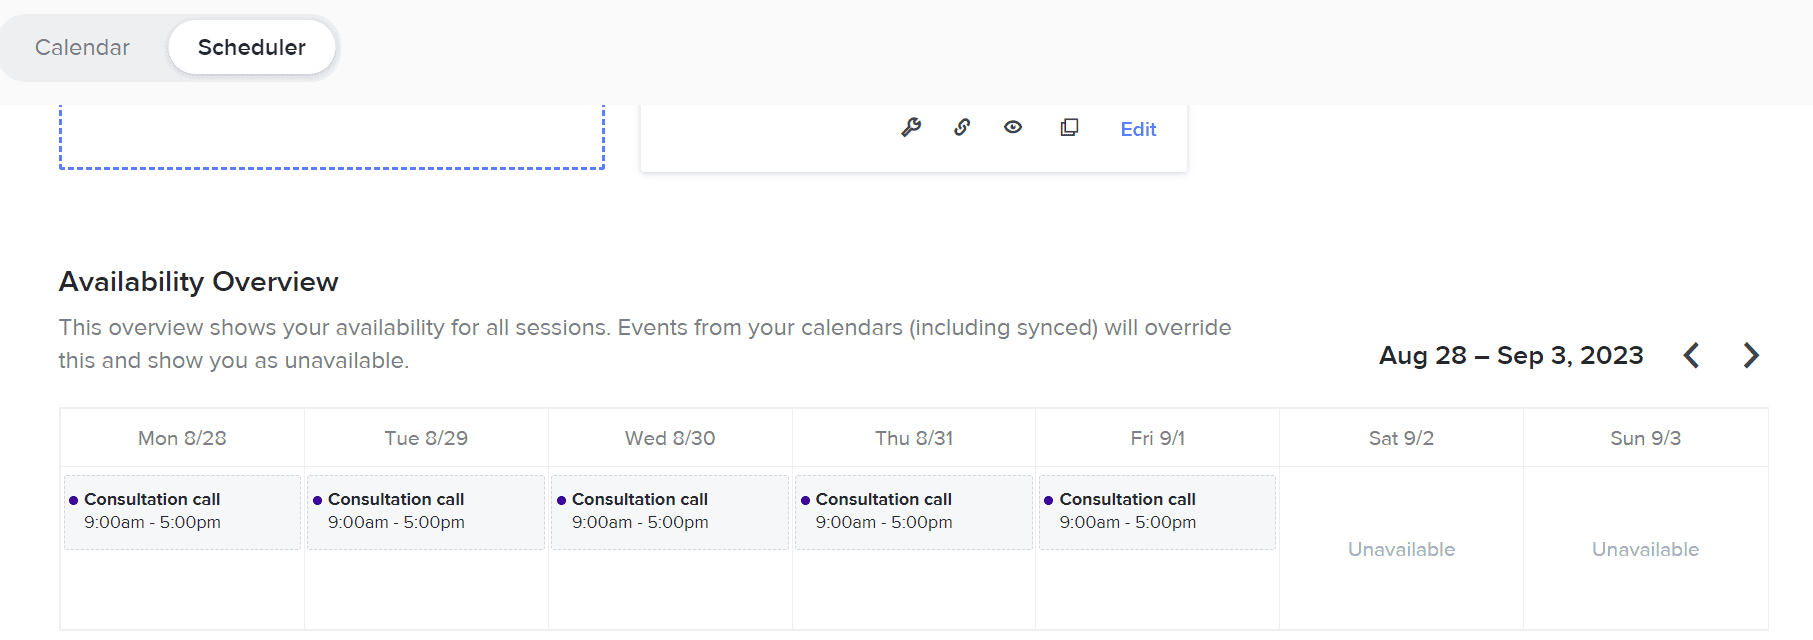1813x640 pixels.
Task: Open Monday 8/28 Consultation call slot
Action: tap(182, 511)
